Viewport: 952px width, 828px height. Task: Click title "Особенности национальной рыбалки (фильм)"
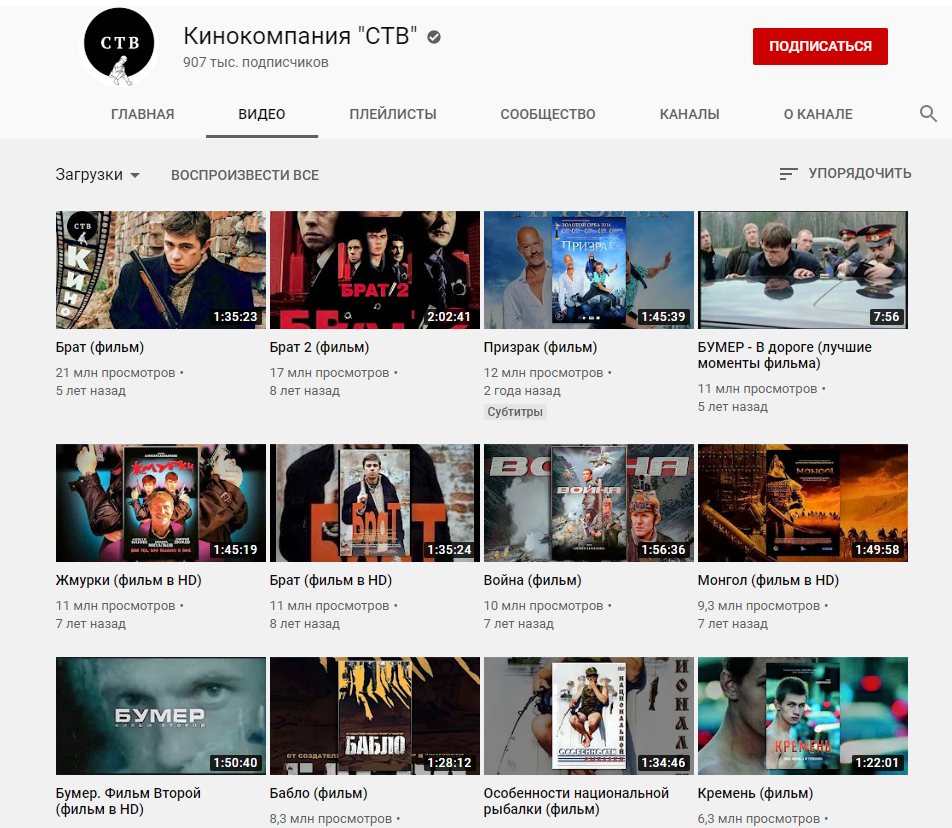point(576,801)
